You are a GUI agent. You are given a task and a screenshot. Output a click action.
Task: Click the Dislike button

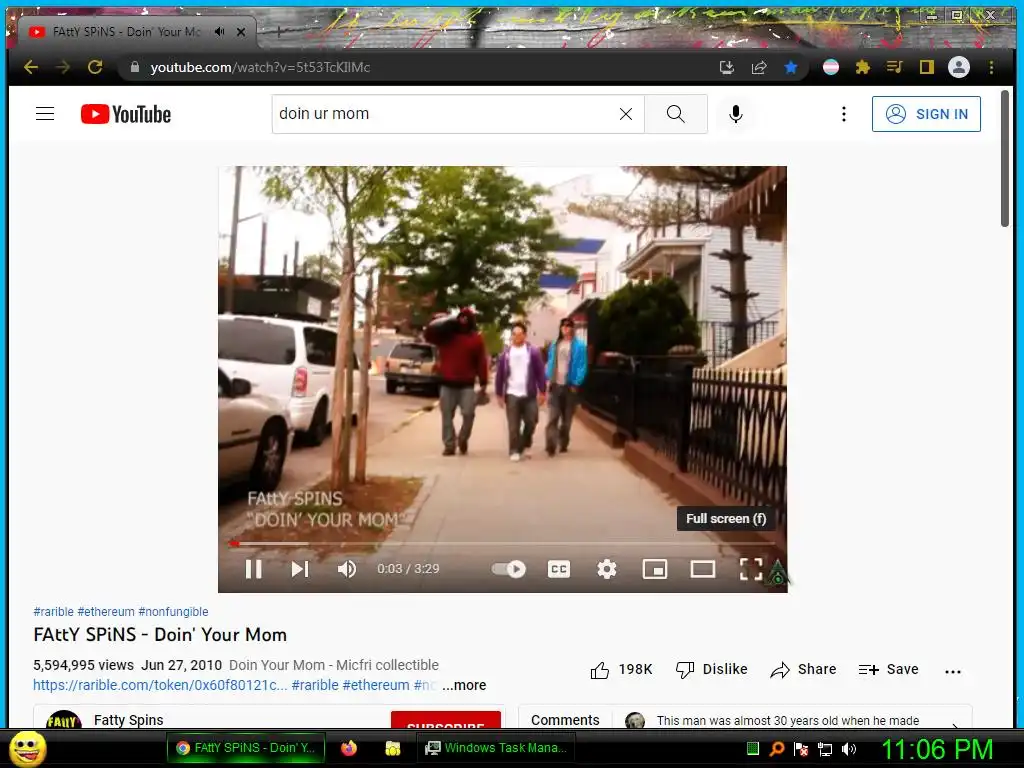coord(712,669)
